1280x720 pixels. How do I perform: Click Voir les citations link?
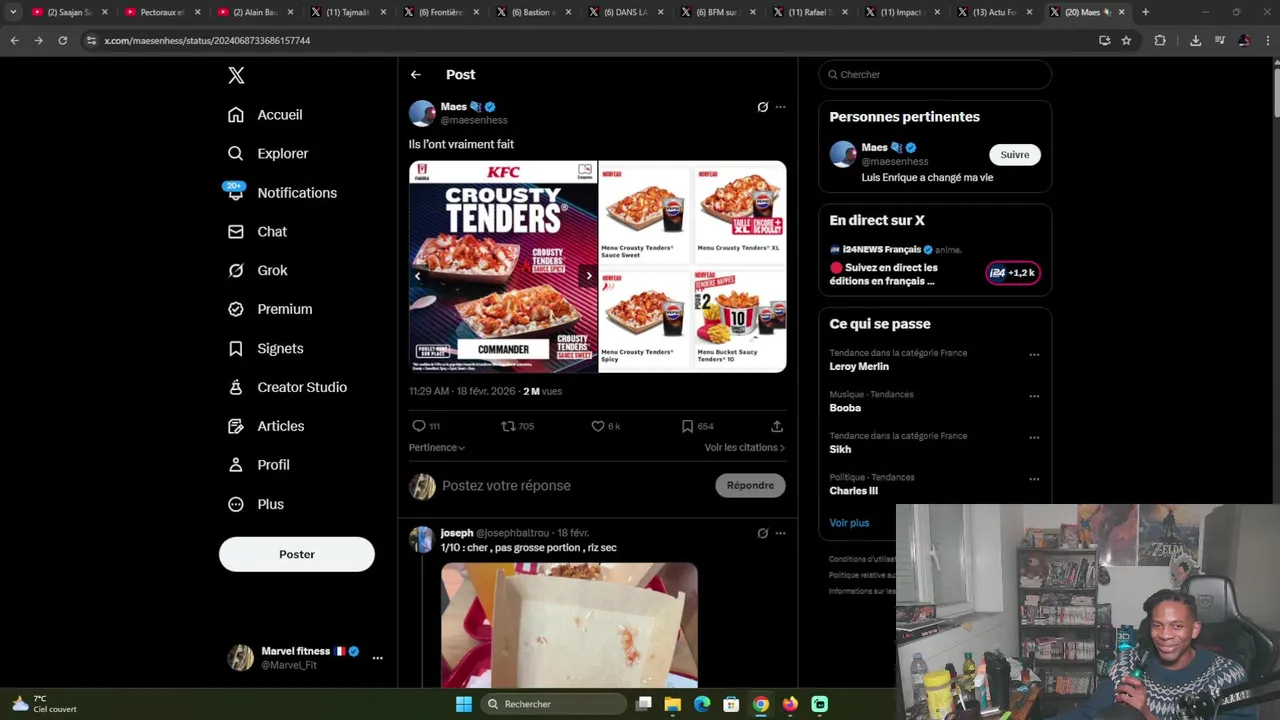point(744,448)
